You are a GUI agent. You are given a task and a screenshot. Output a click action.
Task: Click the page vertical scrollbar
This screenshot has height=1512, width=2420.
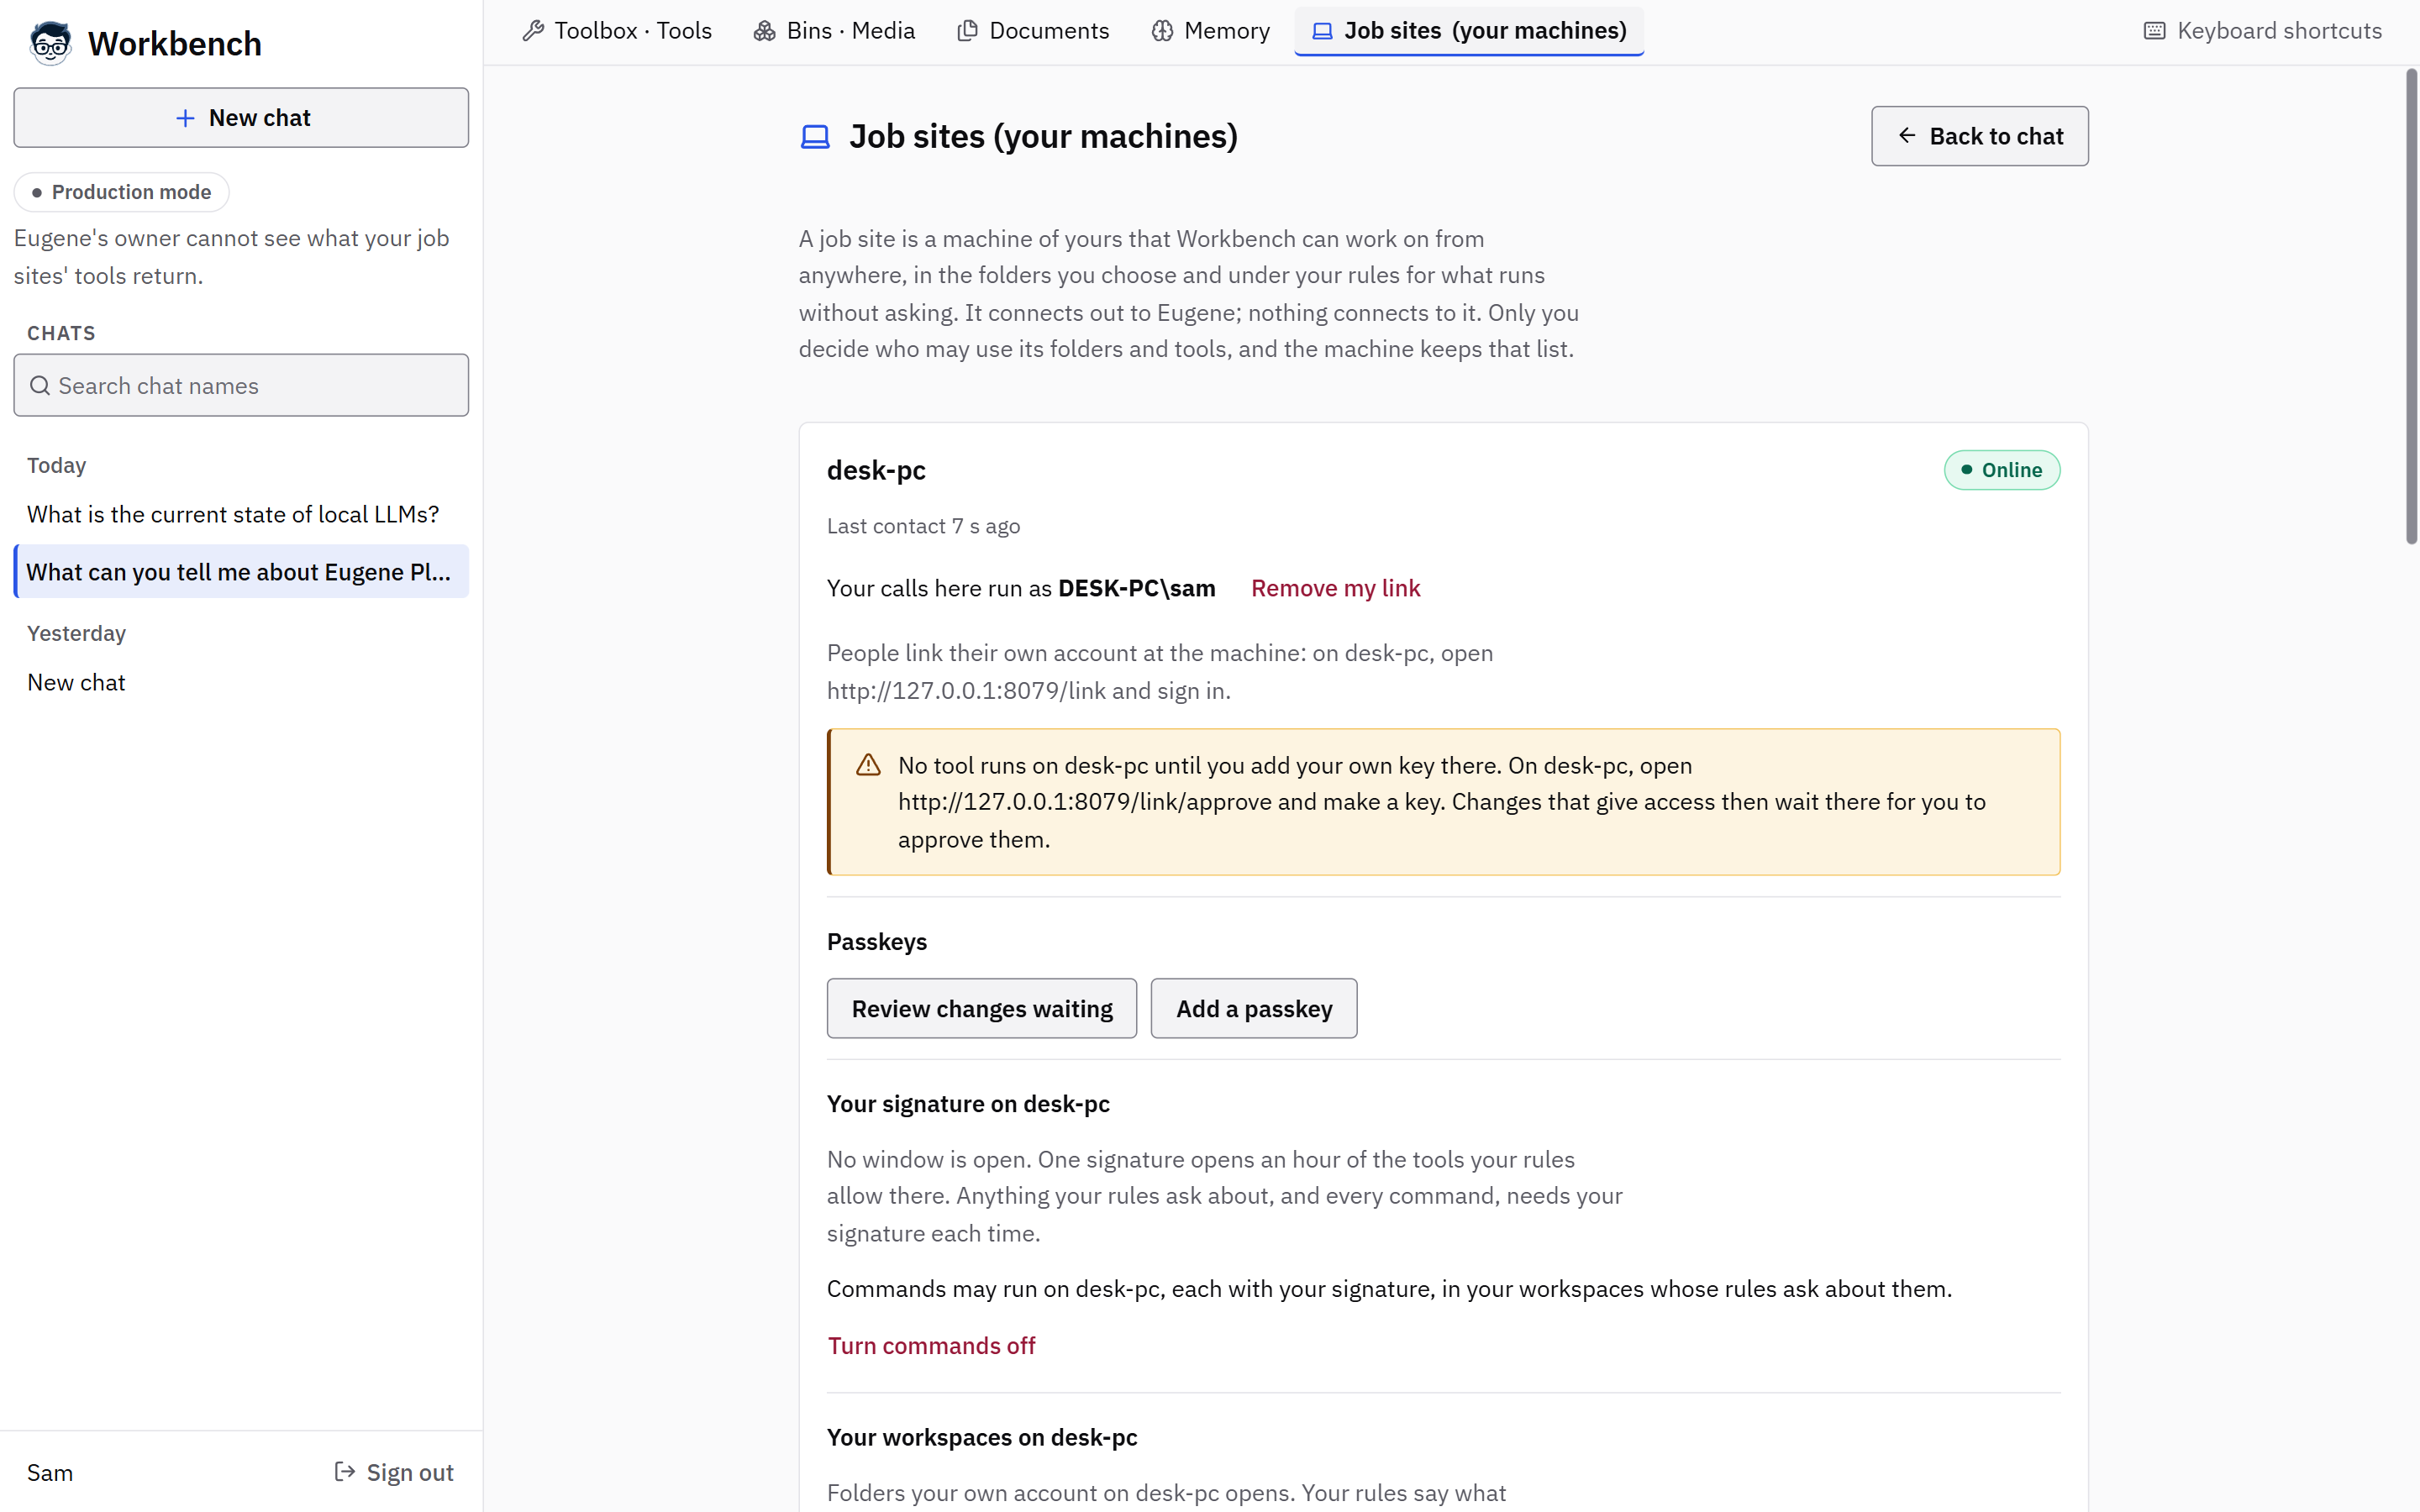[x=2410, y=306]
